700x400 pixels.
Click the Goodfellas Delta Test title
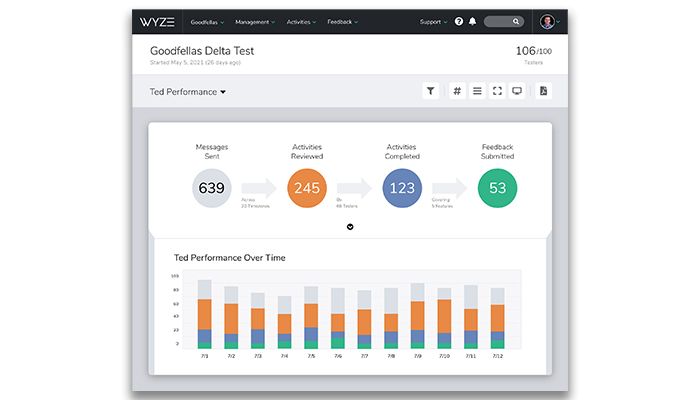202,51
